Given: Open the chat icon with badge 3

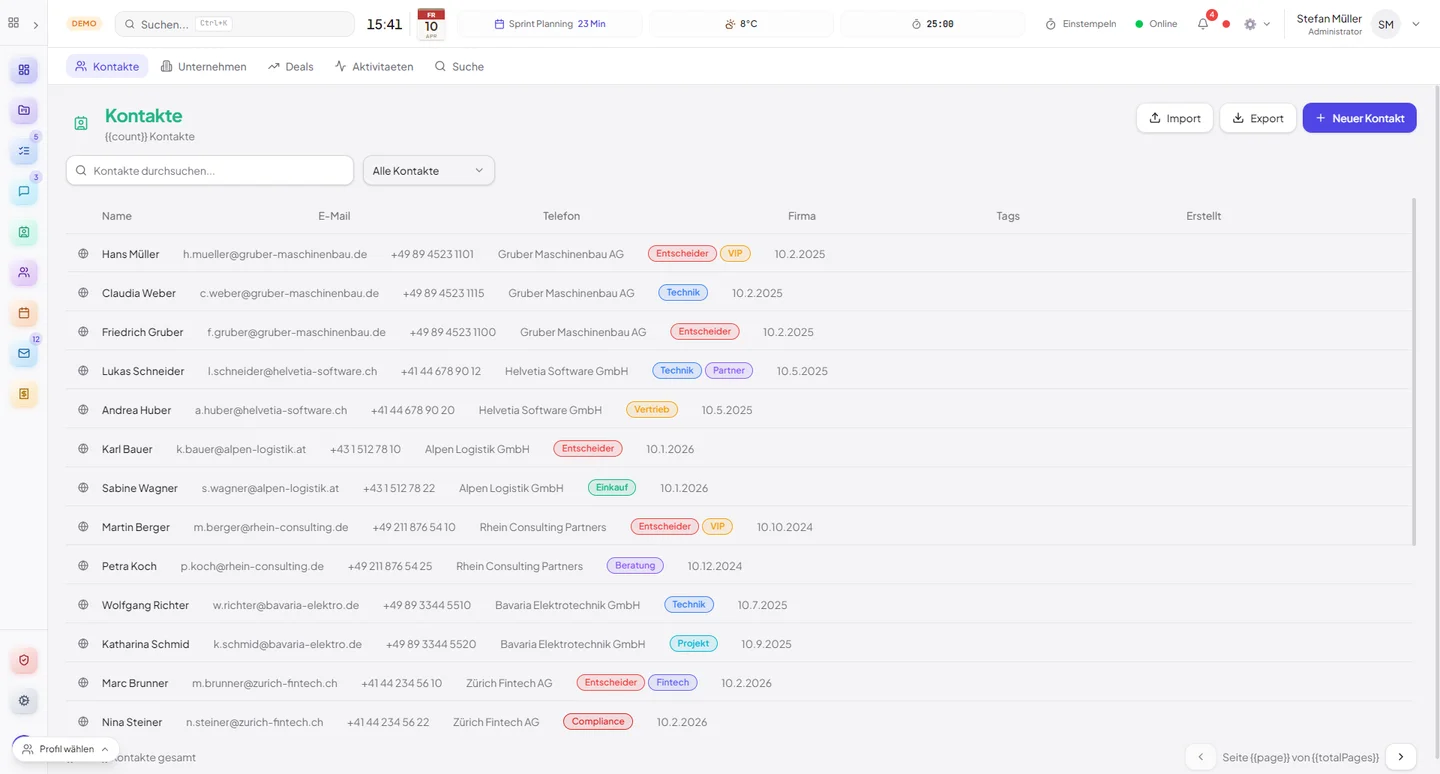Looking at the screenshot, I should (x=24, y=192).
